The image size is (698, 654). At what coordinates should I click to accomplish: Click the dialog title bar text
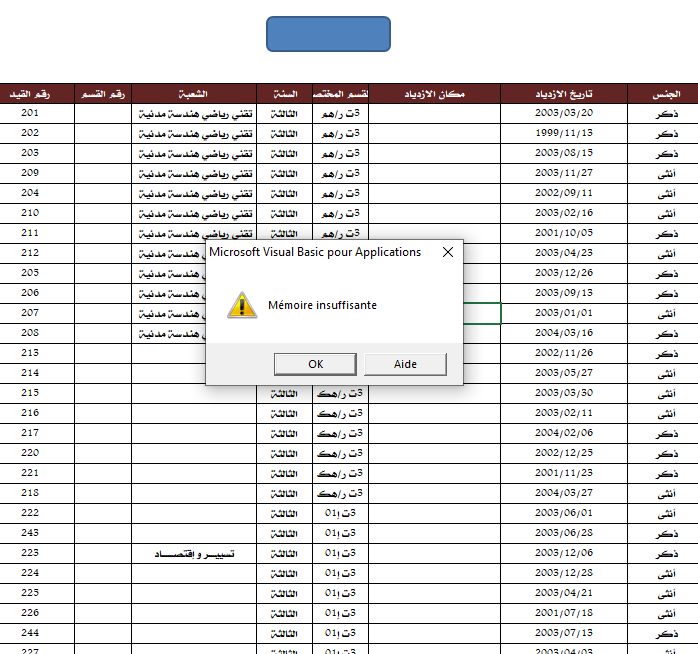315,252
